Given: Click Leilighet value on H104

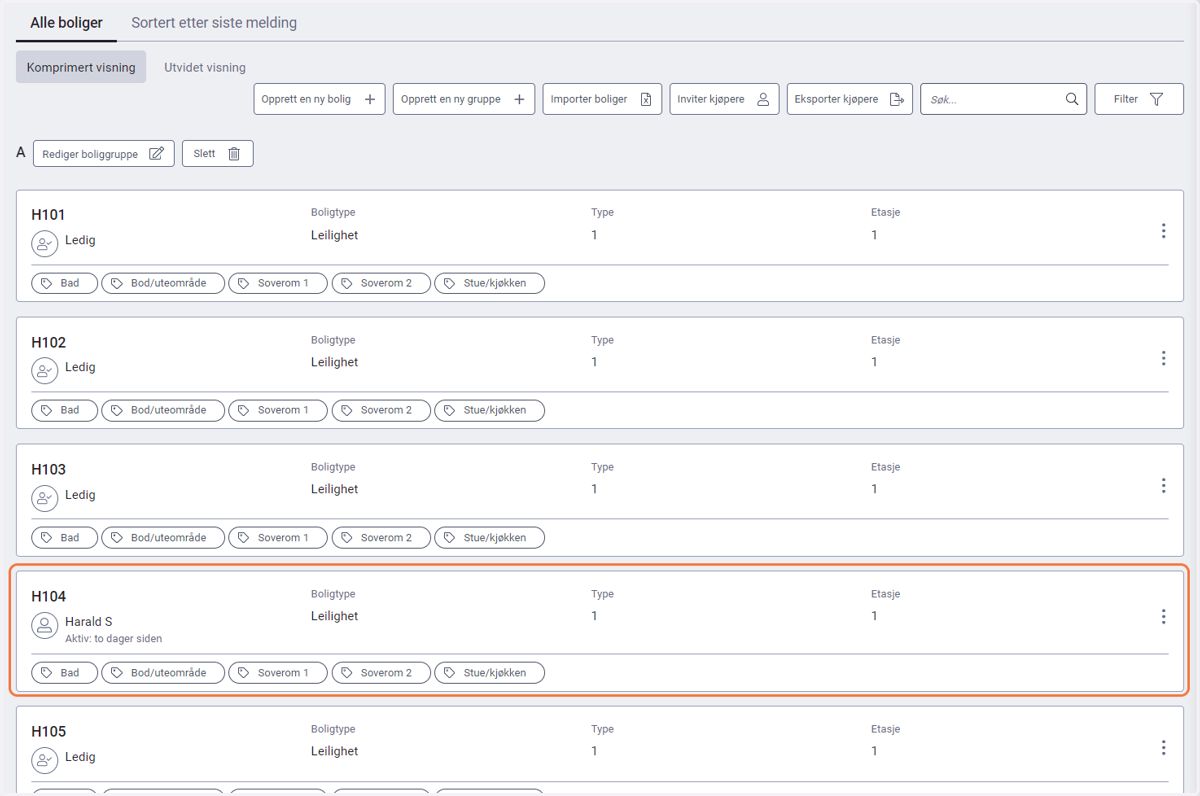Looking at the screenshot, I should click(x=334, y=616).
